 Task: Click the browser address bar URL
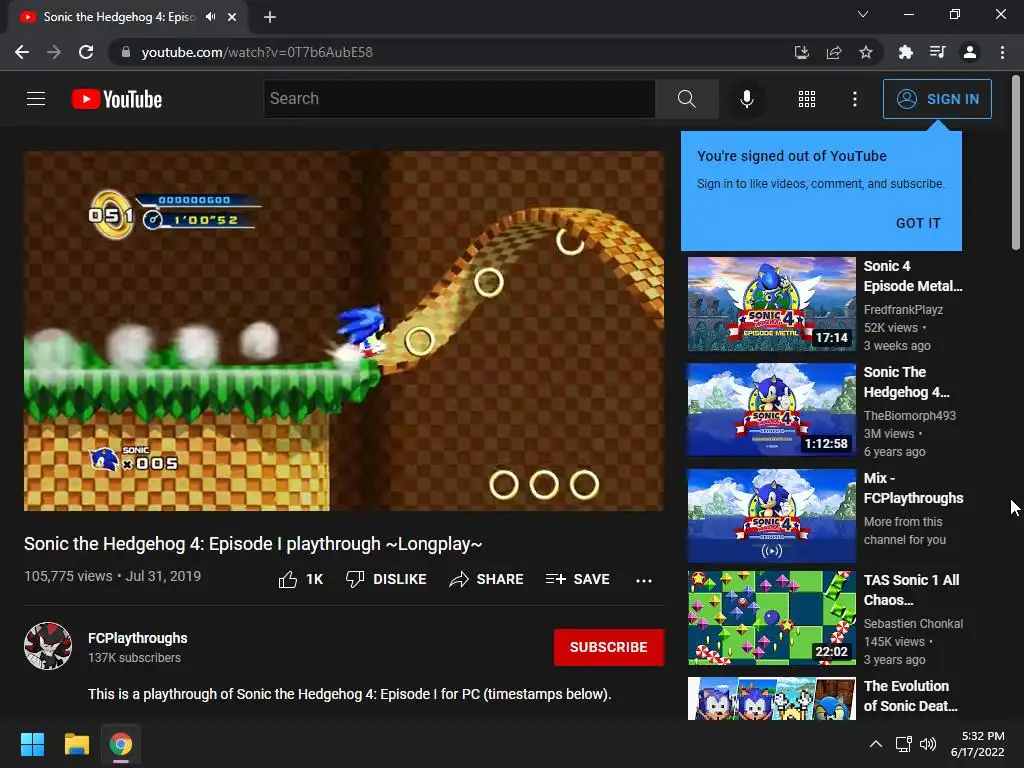pos(257,52)
